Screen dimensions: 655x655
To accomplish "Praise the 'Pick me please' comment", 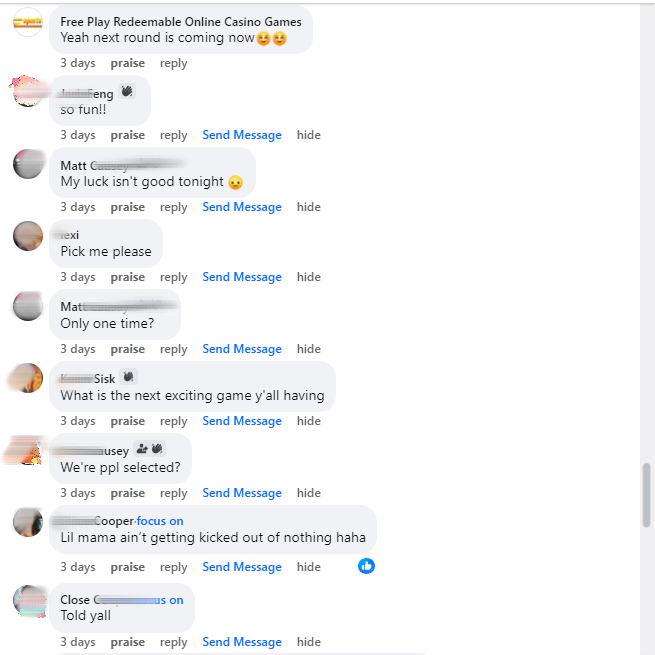I will (128, 277).
